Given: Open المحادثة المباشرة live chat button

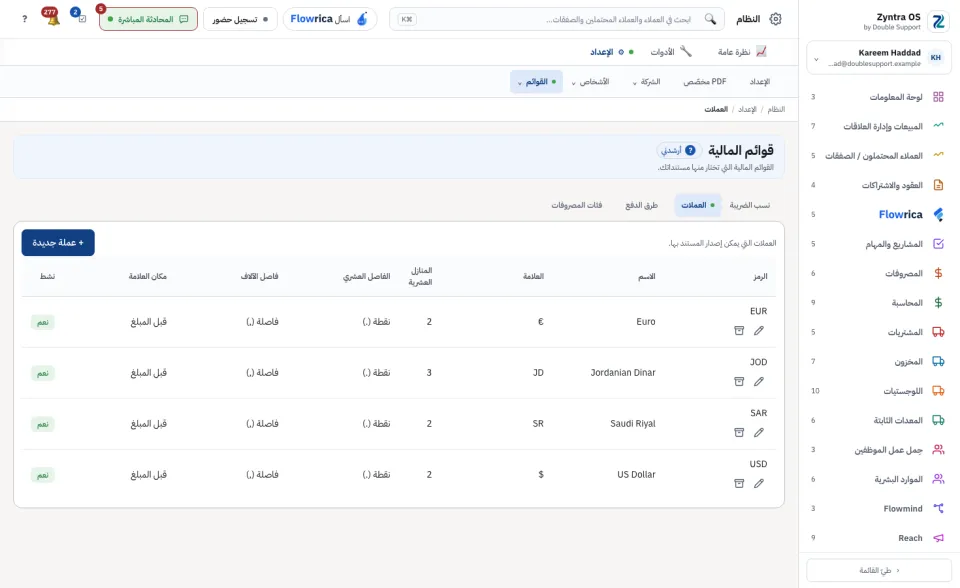Looking at the screenshot, I should [148, 19].
